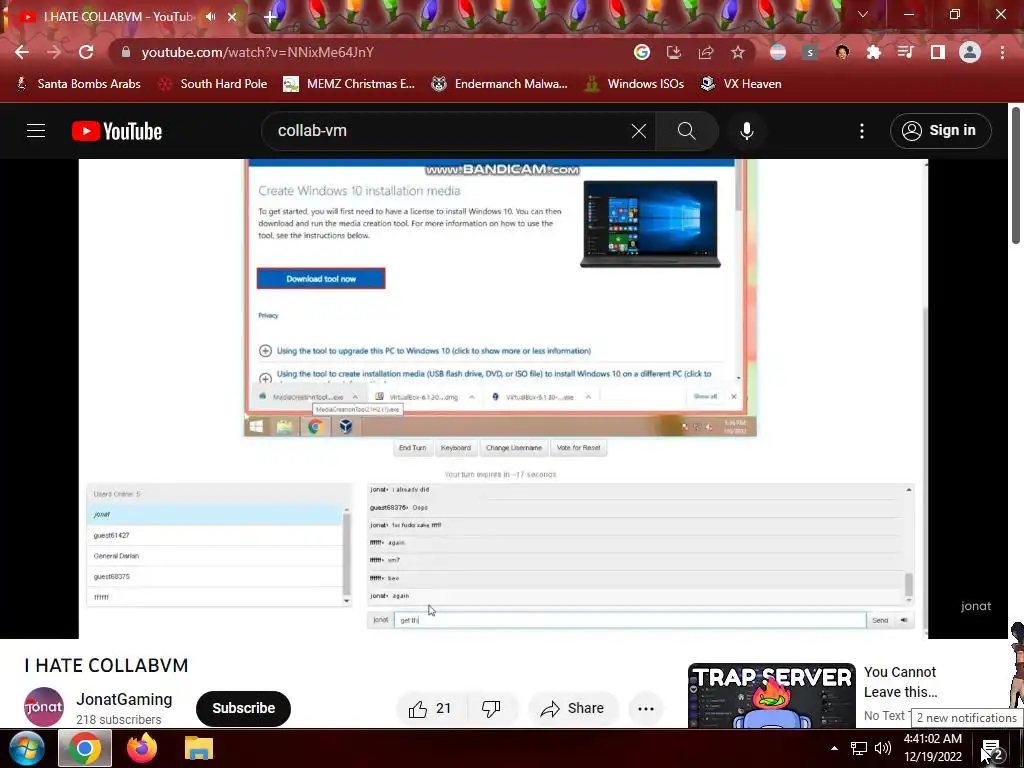
Task: Open Chrome three-dot menu
Action: point(1002,52)
